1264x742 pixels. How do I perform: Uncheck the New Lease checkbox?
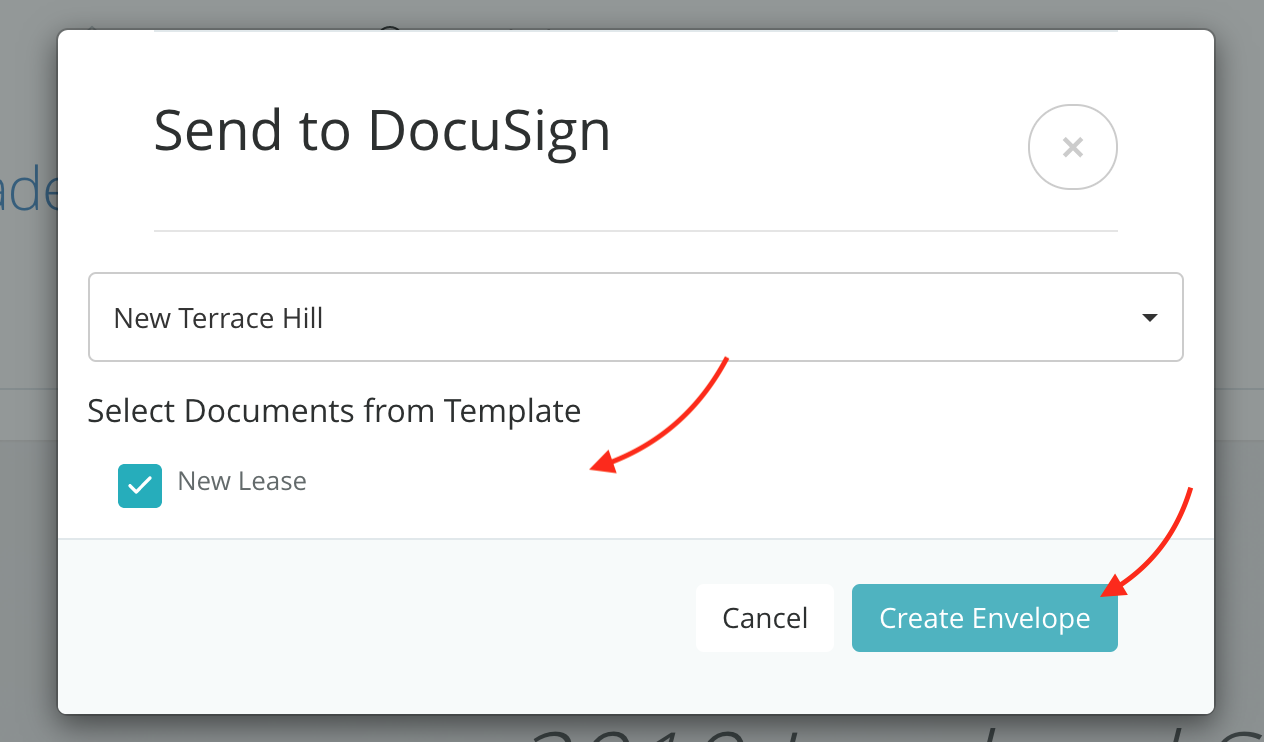tap(140, 486)
